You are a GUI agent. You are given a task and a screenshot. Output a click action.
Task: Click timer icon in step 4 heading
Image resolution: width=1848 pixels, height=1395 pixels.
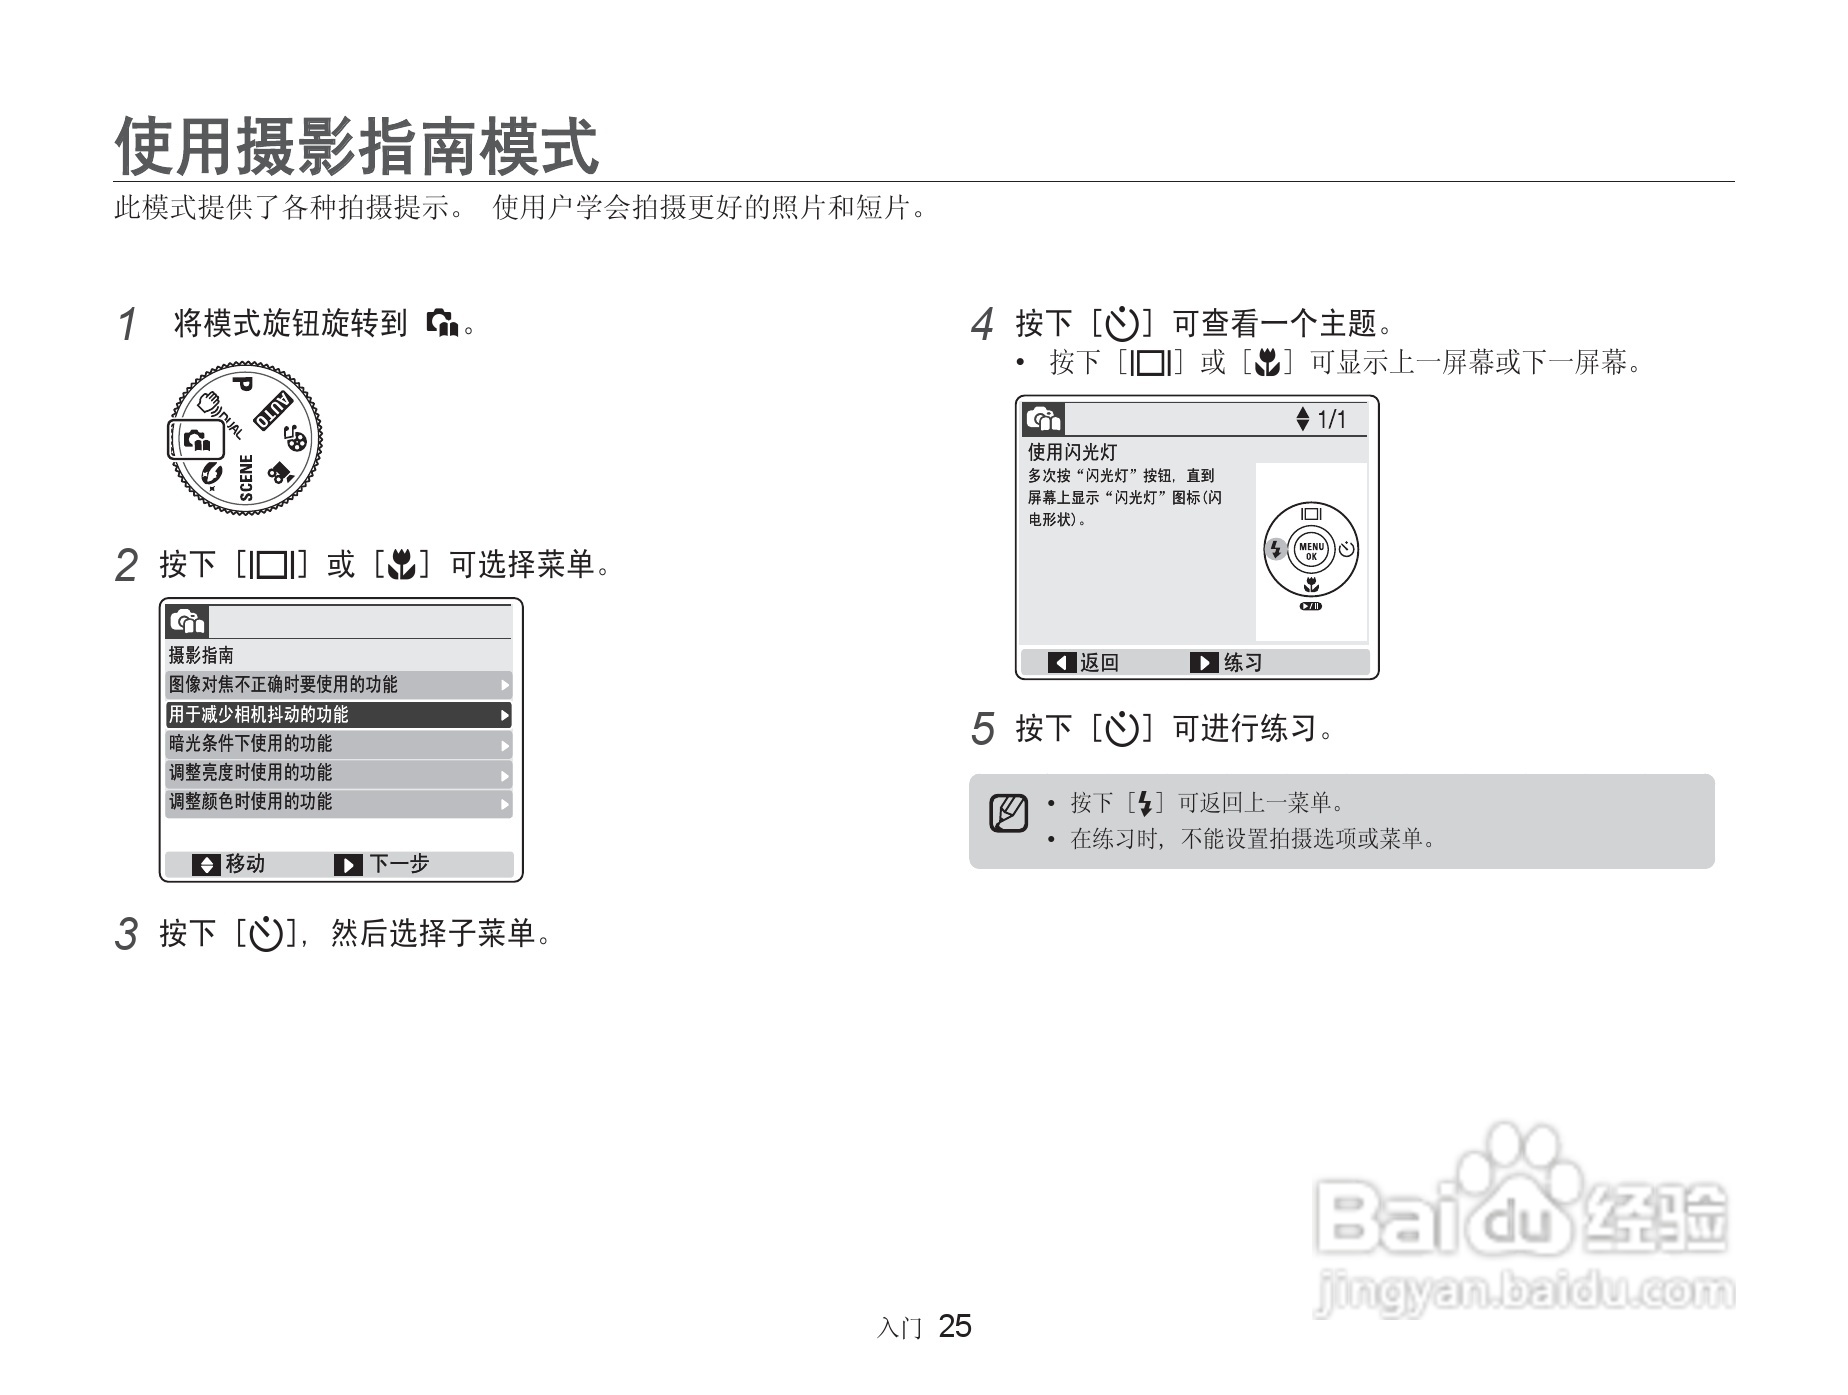pos(1123,324)
